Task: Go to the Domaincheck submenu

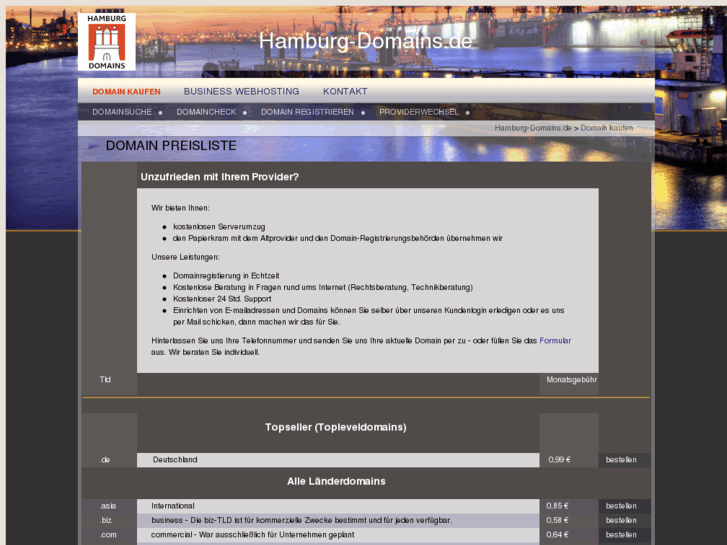Action: (x=206, y=112)
